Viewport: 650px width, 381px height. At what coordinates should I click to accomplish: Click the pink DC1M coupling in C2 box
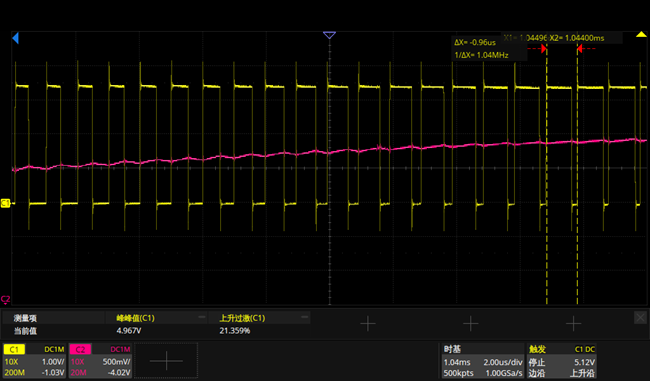coord(120,349)
